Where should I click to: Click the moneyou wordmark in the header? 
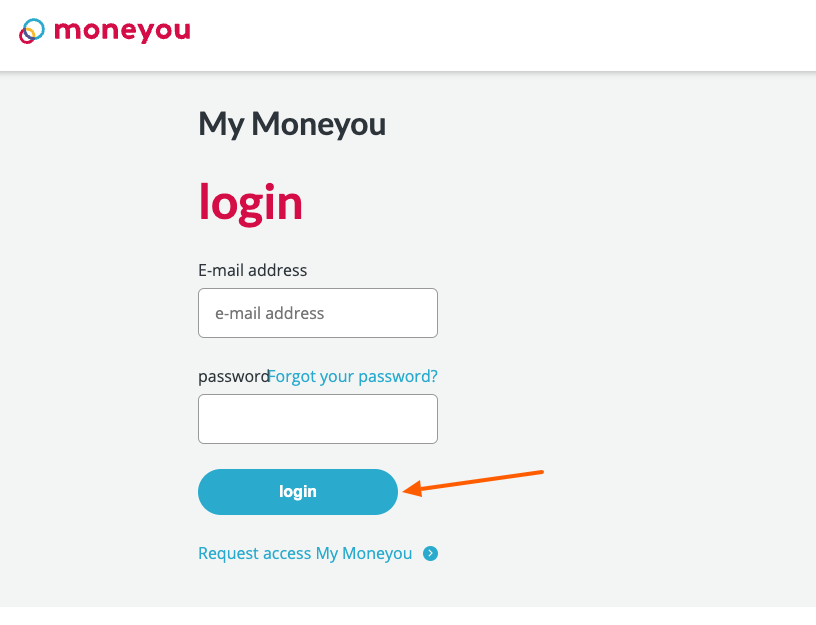click(x=124, y=31)
